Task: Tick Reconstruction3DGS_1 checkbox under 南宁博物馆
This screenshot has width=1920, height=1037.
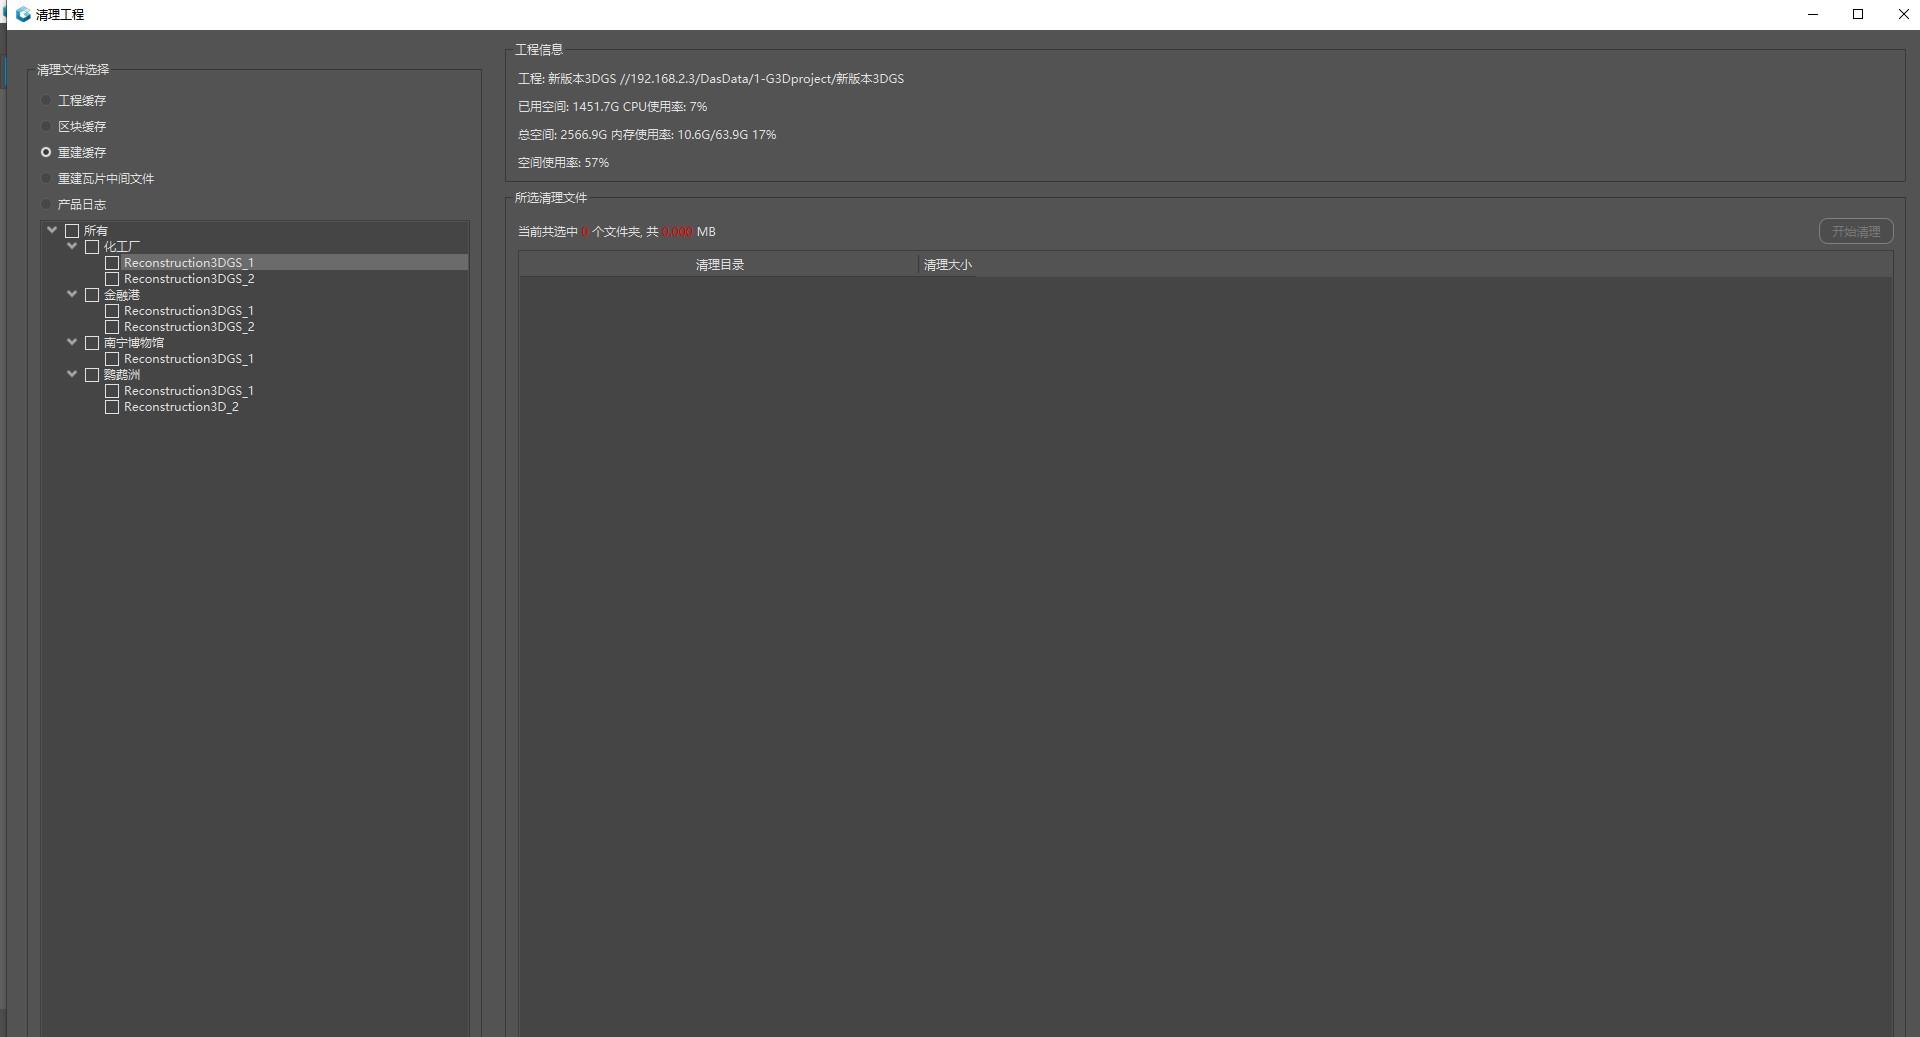Action: 112,359
